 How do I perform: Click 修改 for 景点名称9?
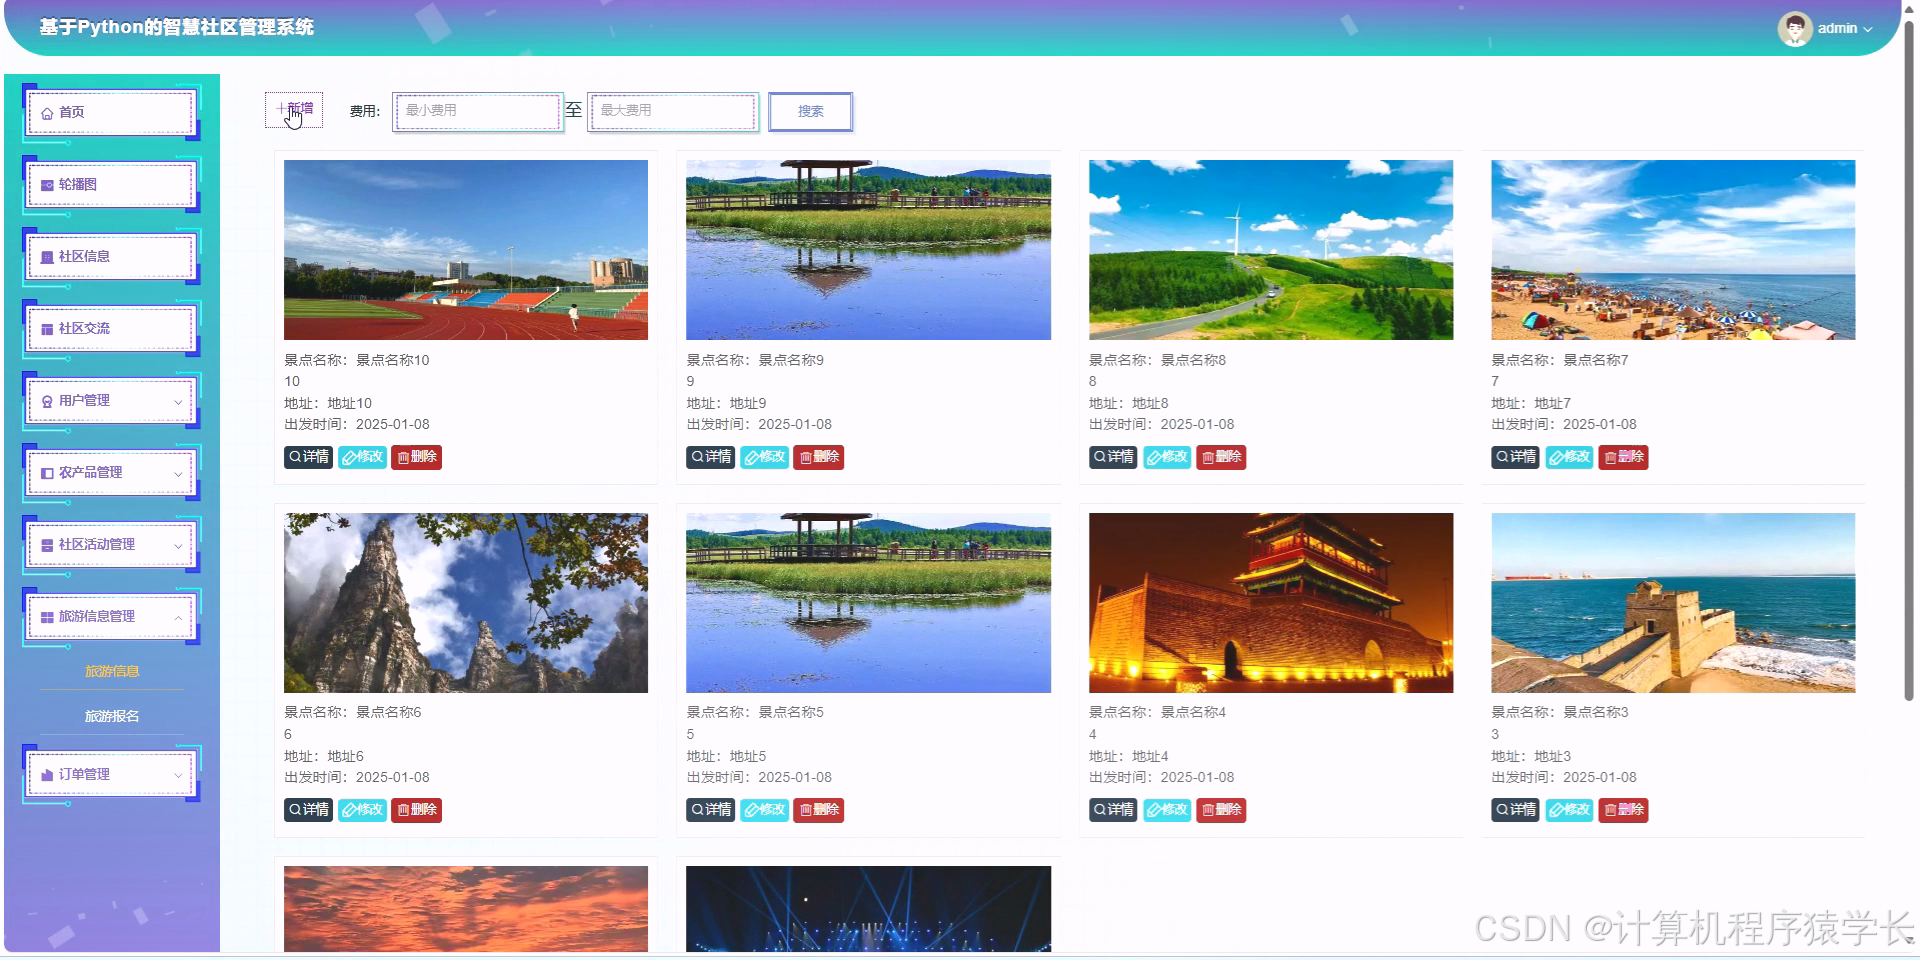pyautogui.click(x=764, y=457)
